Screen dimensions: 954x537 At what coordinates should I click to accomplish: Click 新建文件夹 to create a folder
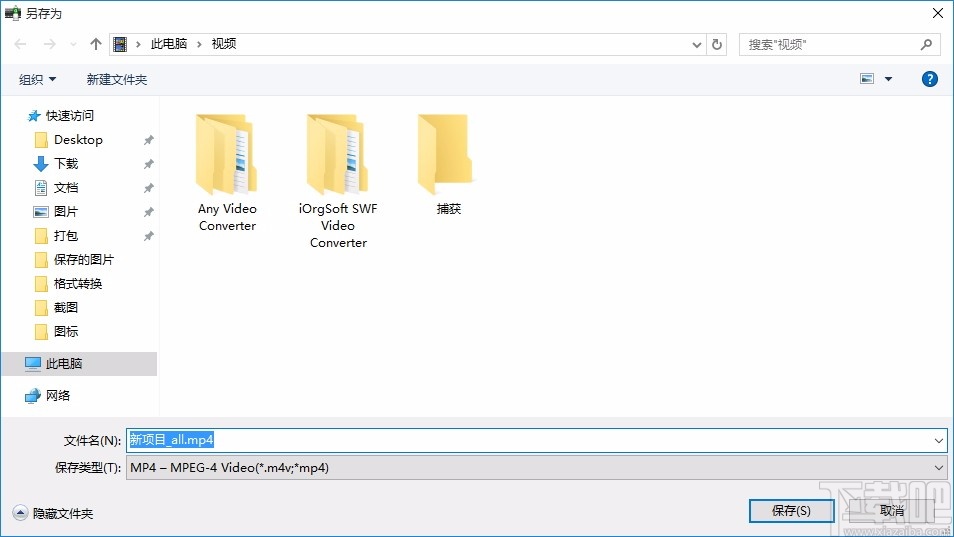[117, 79]
